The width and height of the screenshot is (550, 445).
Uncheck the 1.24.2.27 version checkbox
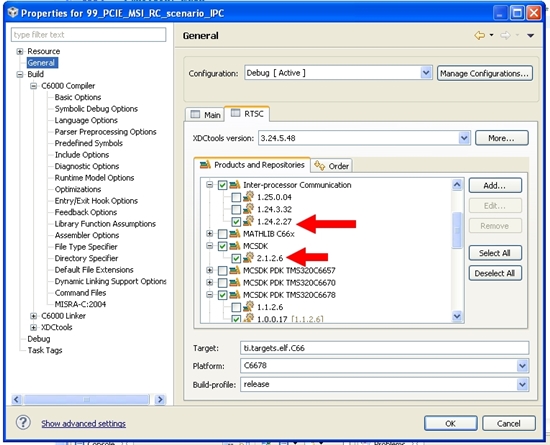(x=236, y=222)
